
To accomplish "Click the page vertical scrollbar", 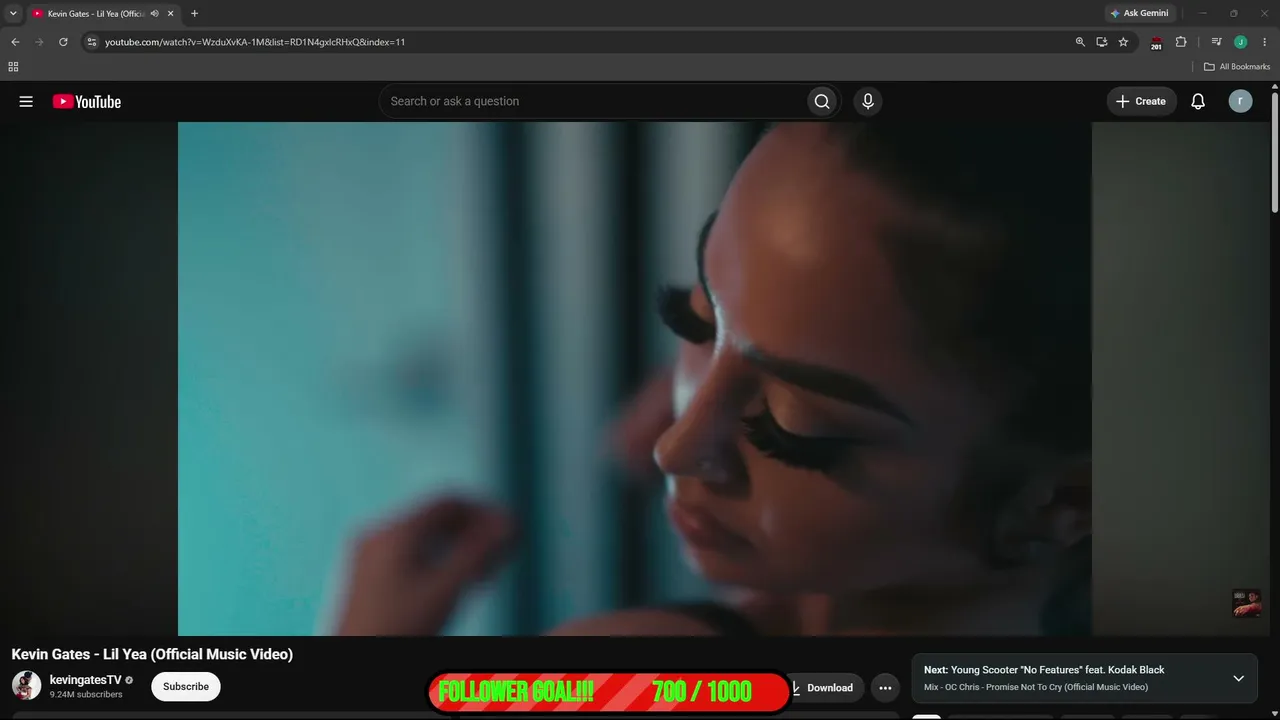I will pos(1275,150).
